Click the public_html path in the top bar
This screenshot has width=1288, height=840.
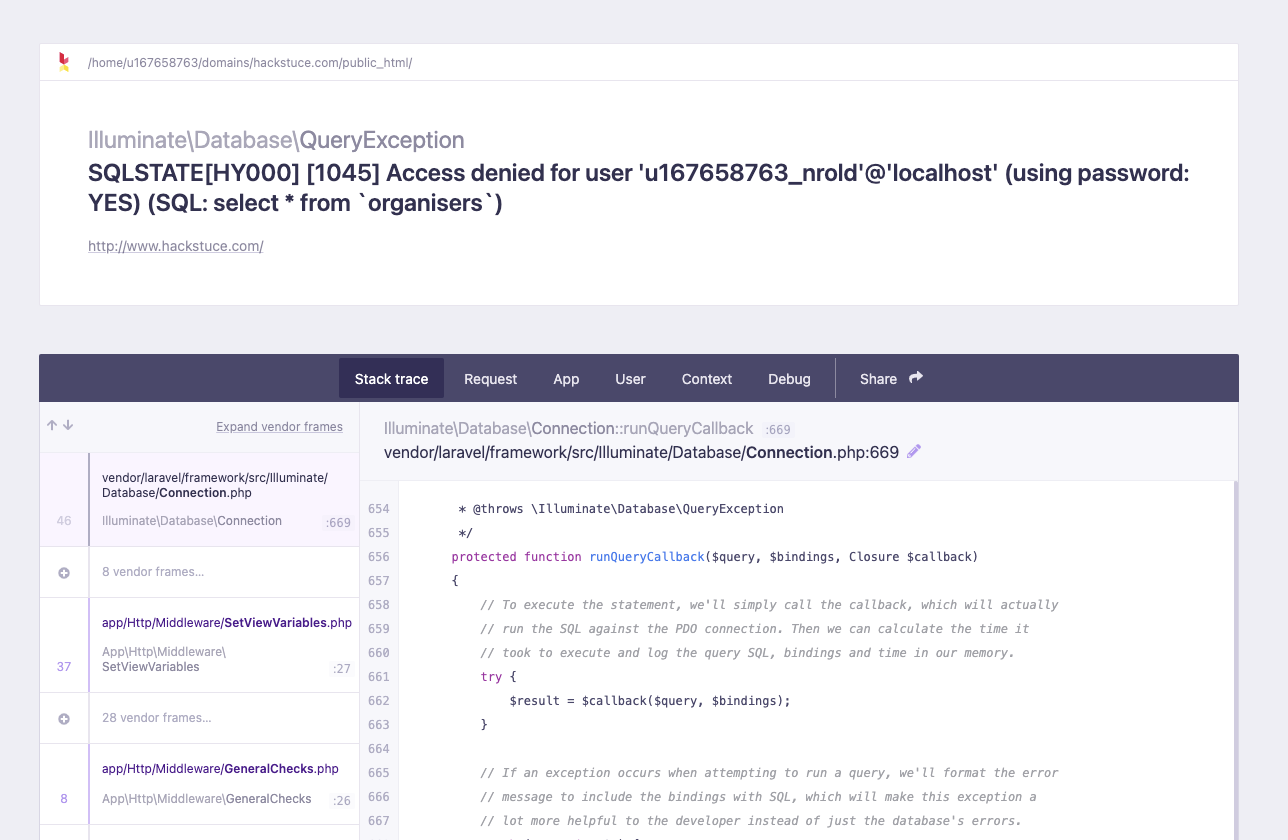pyautogui.click(x=248, y=62)
